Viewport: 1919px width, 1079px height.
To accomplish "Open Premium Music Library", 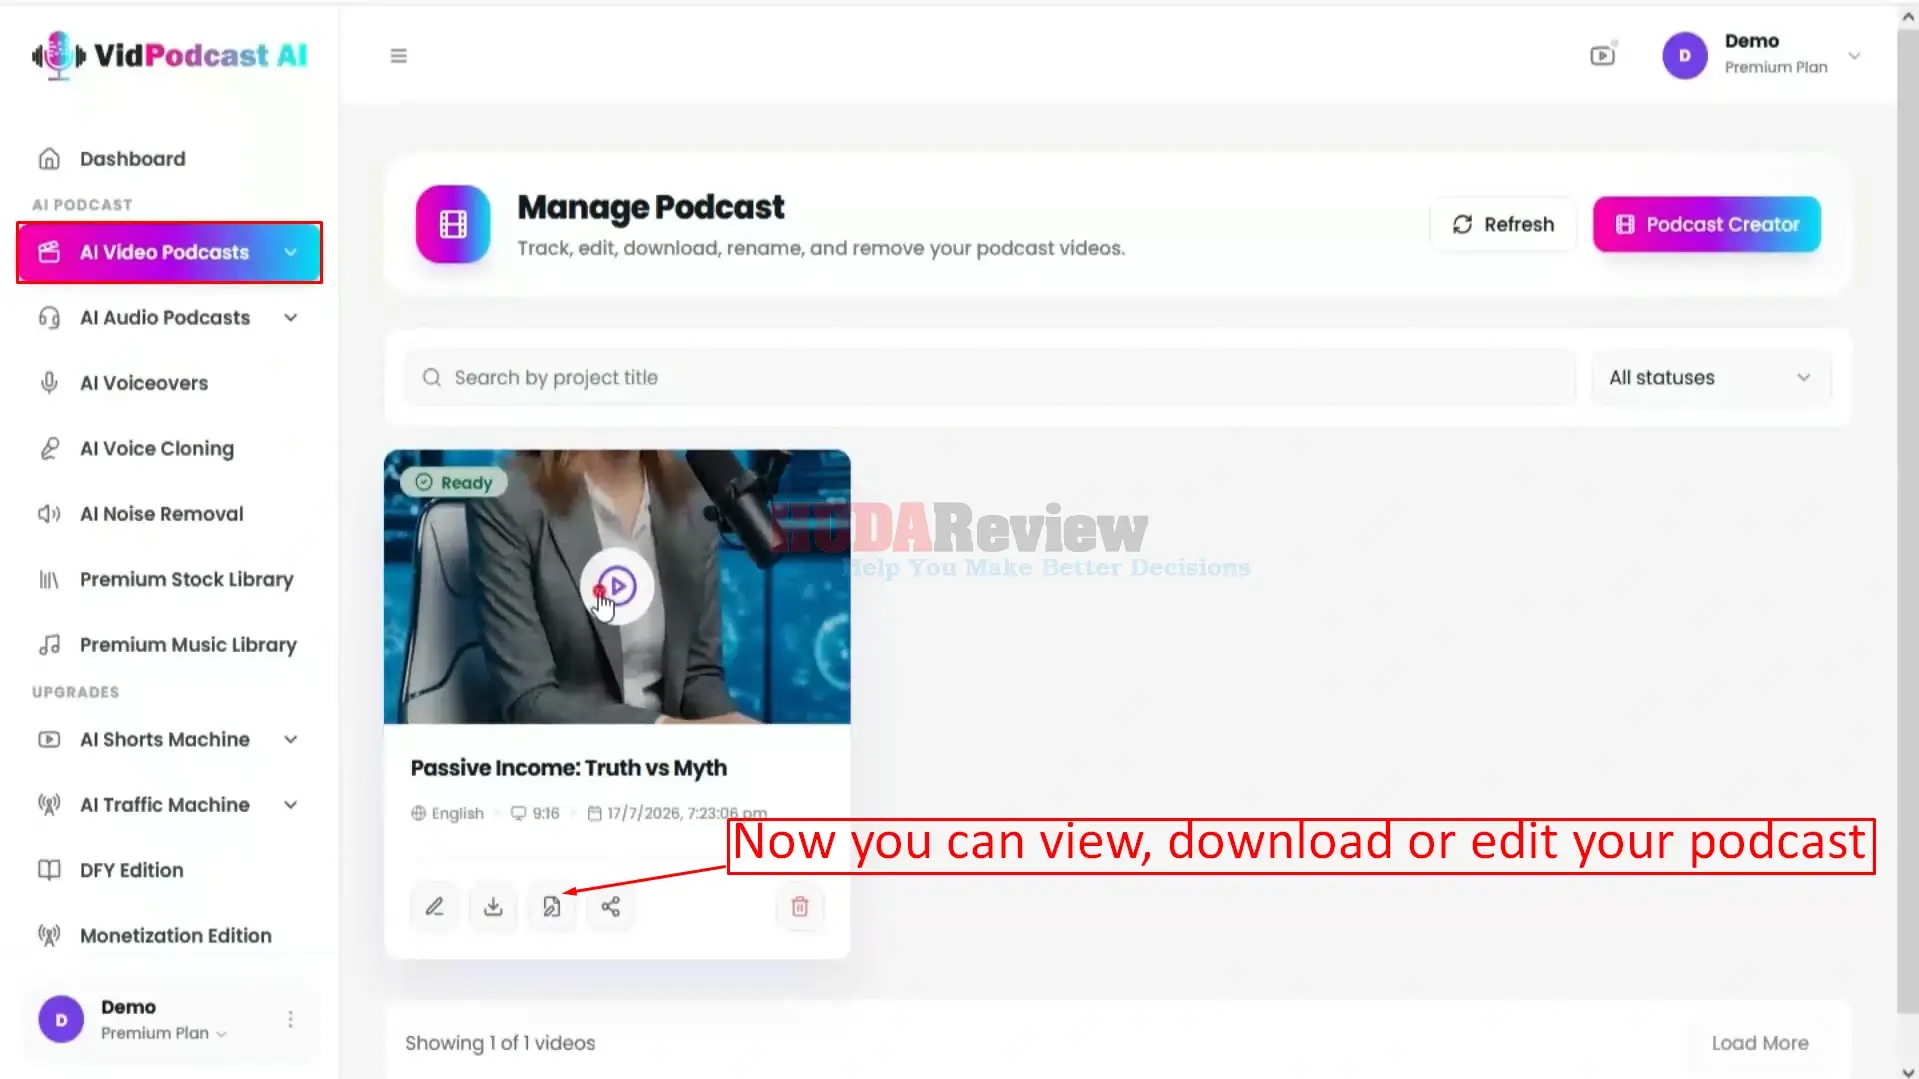I will pyautogui.click(x=188, y=645).
